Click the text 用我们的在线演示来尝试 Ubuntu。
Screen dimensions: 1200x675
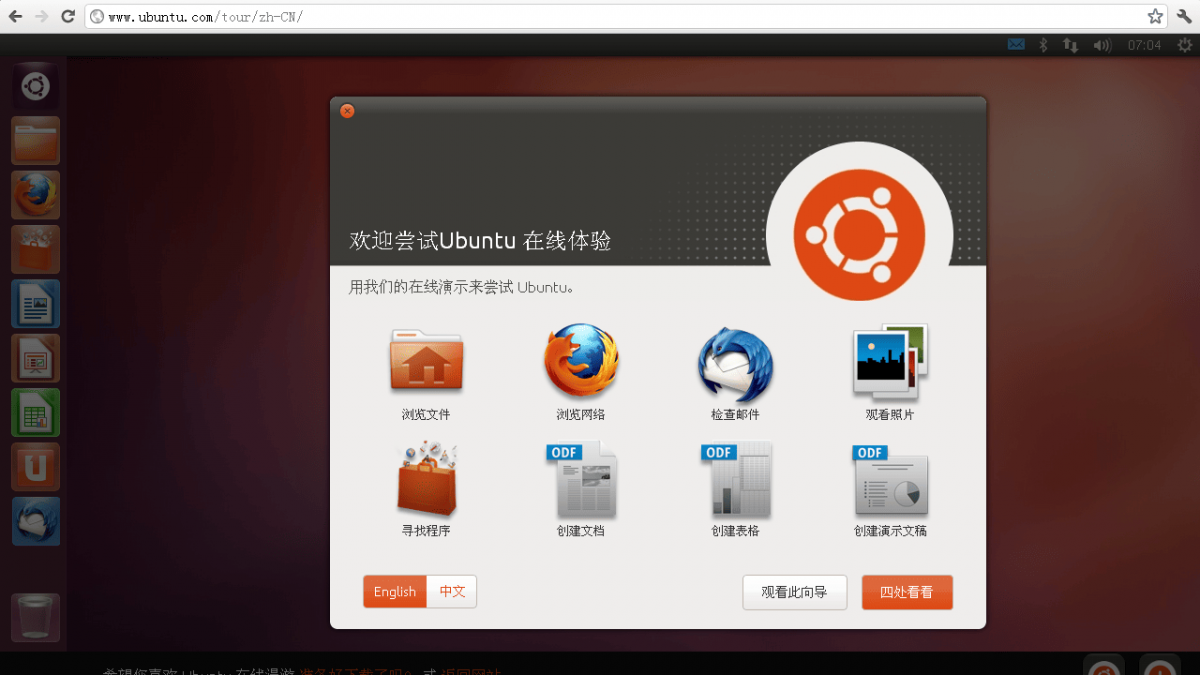462,287
